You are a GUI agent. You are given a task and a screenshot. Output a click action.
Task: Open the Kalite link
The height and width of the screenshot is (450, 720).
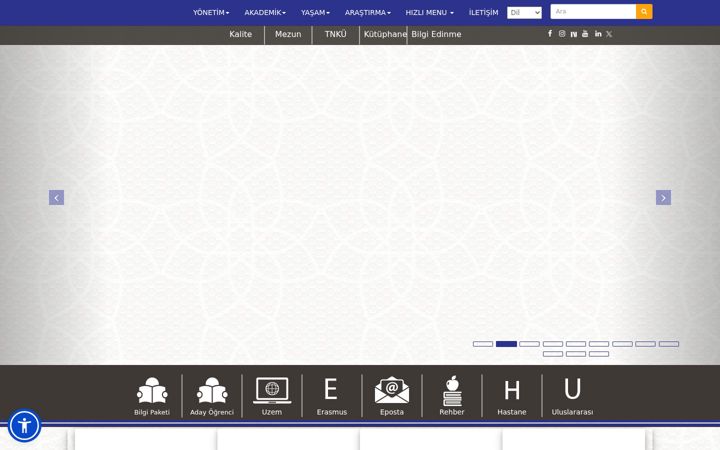point(241,34)
